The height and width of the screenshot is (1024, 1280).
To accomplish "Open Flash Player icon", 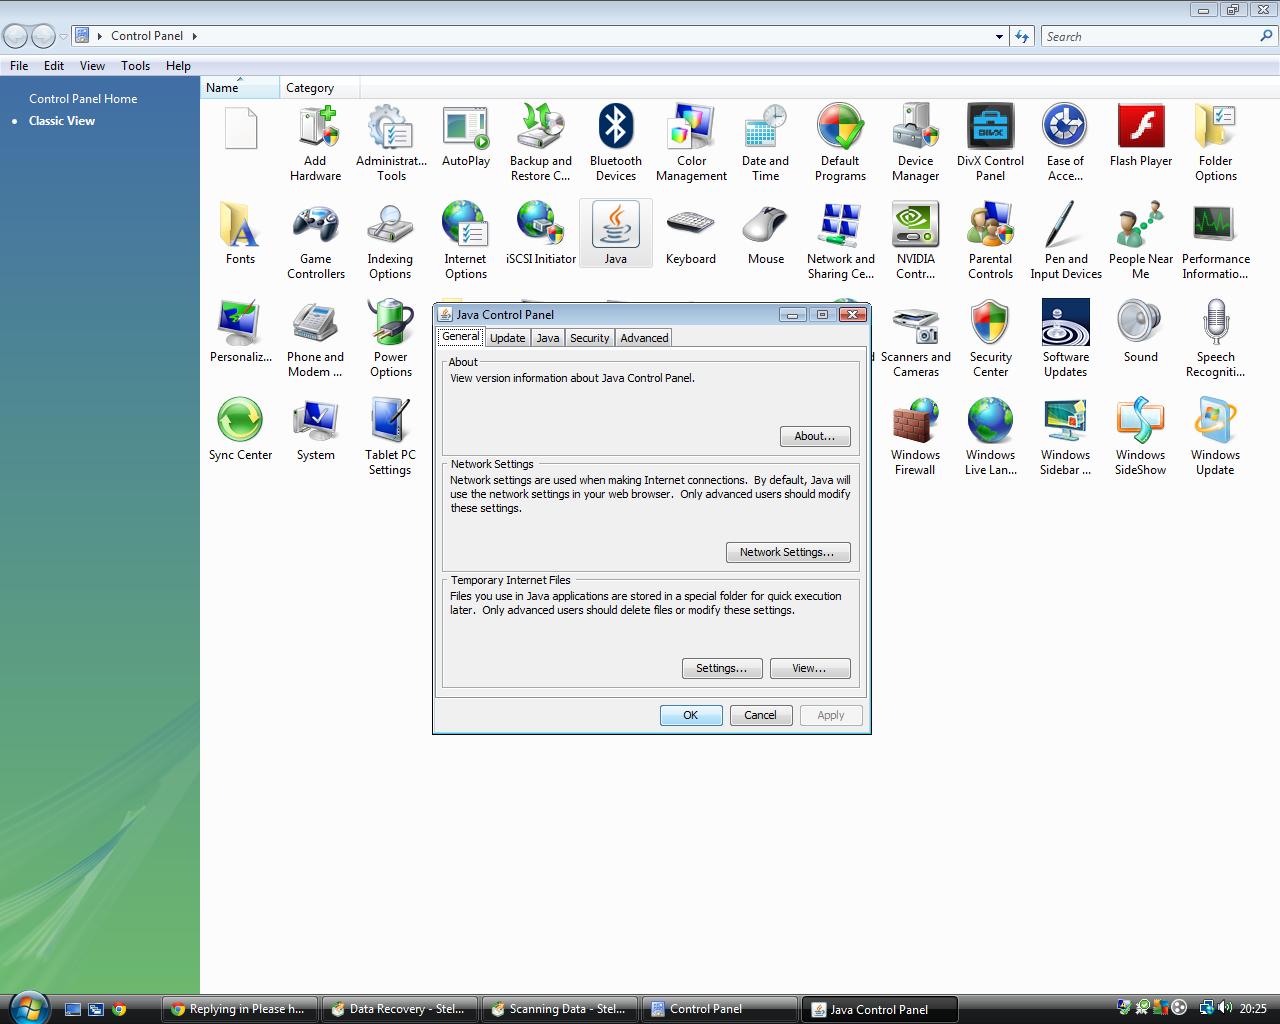I will (1141, 136).
